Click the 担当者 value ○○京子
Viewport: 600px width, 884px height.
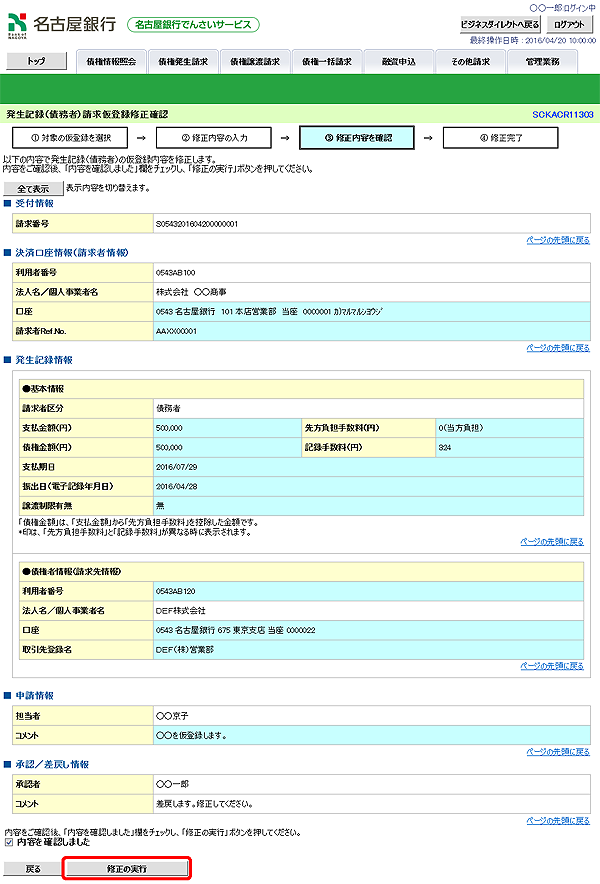(x=172, y=716)
